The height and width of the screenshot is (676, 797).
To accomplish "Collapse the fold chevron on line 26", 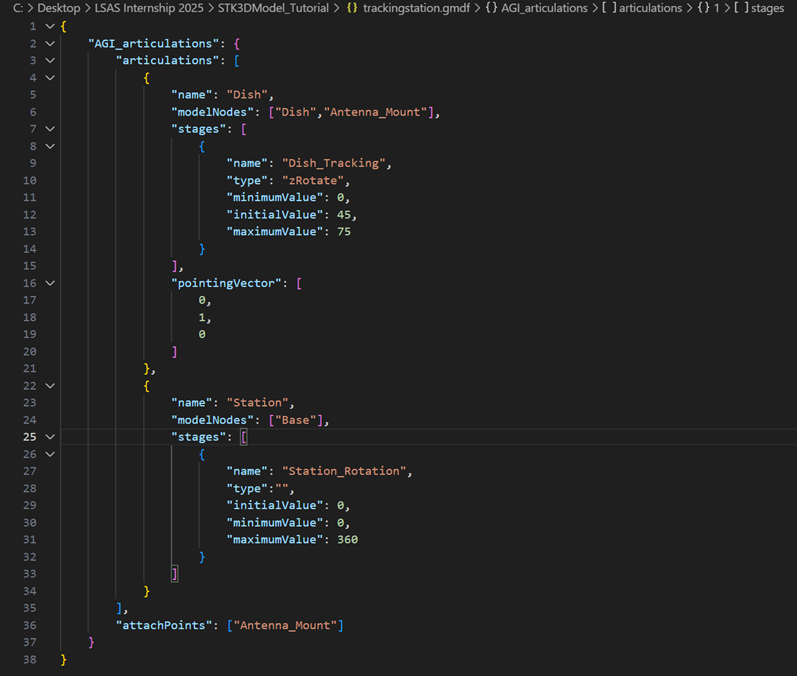I will tap(50, 454).
